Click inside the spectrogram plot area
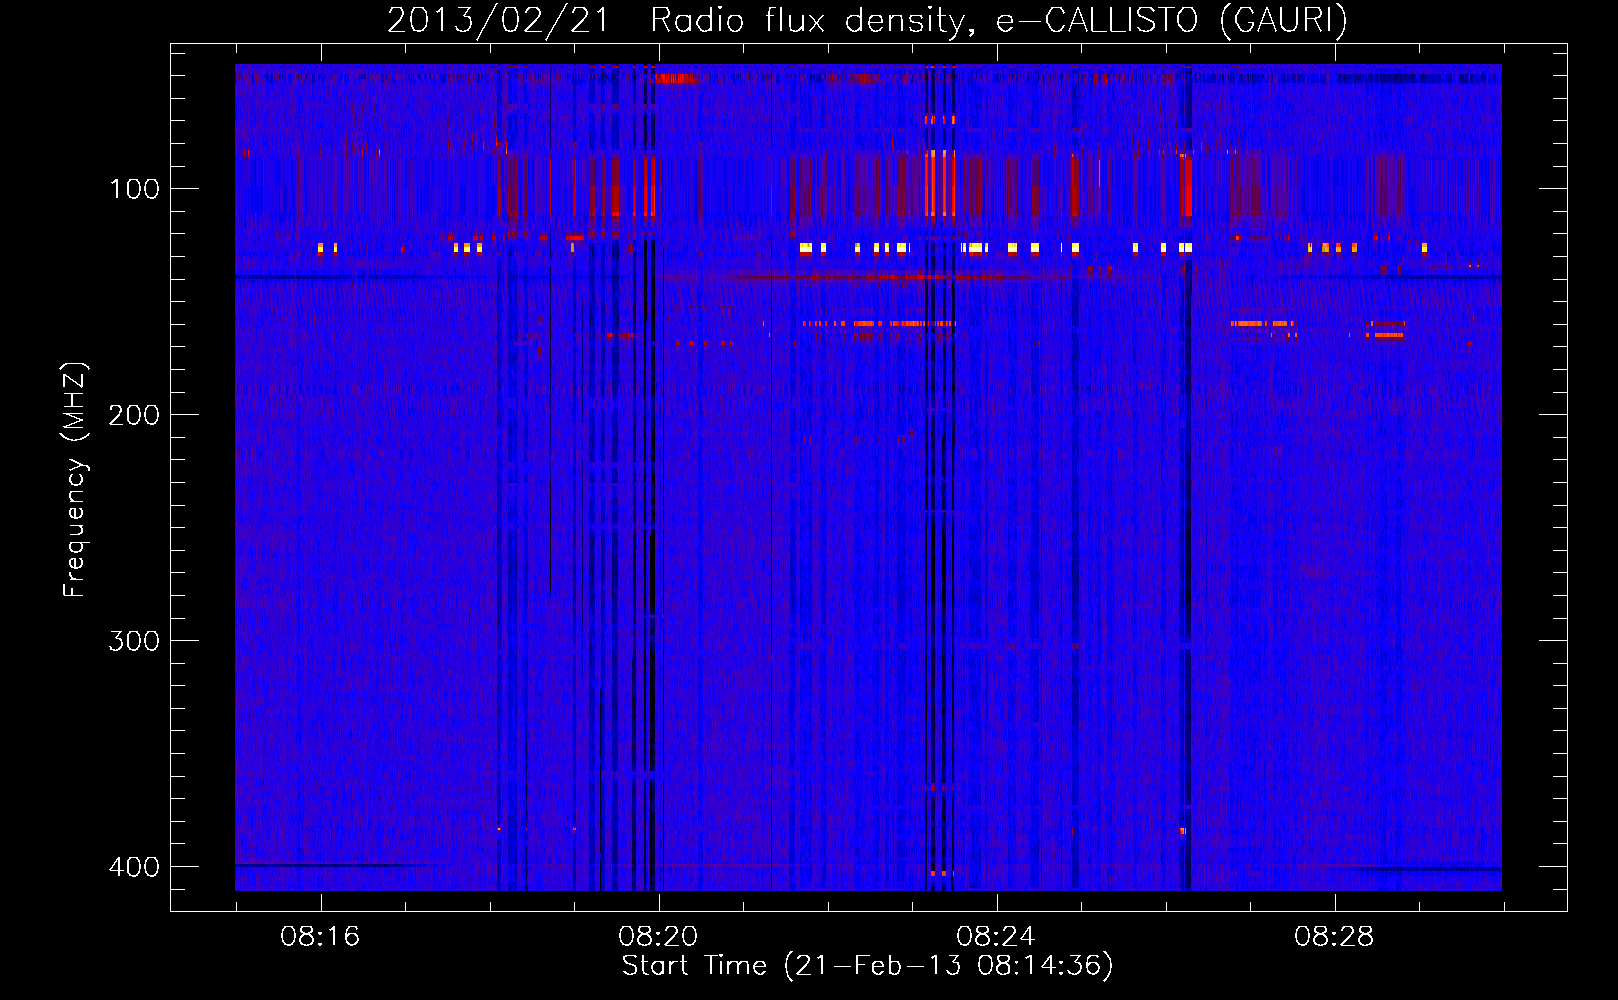The image size is (1618, 1000). tap(868, 477)
